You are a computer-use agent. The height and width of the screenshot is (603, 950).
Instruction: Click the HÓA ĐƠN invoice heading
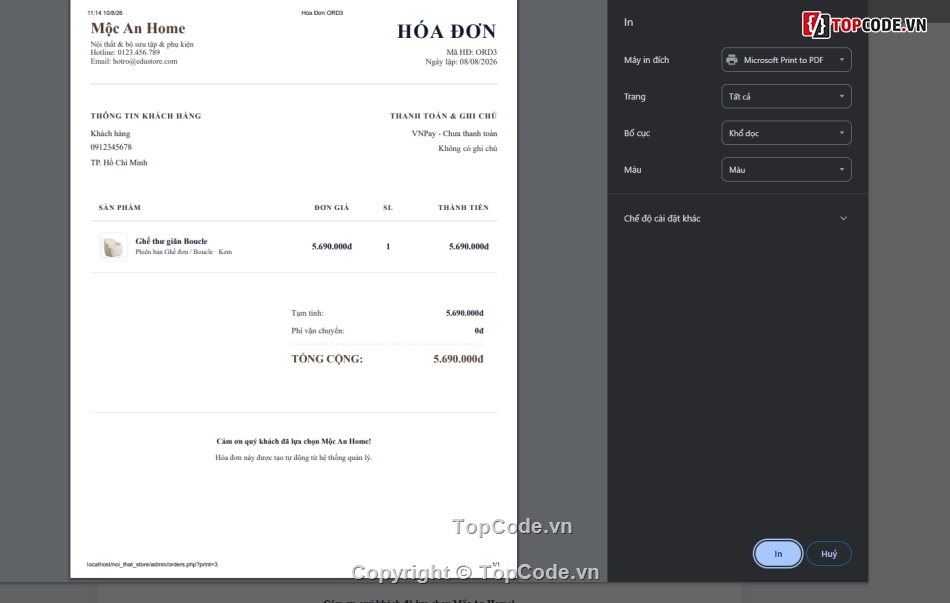(x=447, y=31)
